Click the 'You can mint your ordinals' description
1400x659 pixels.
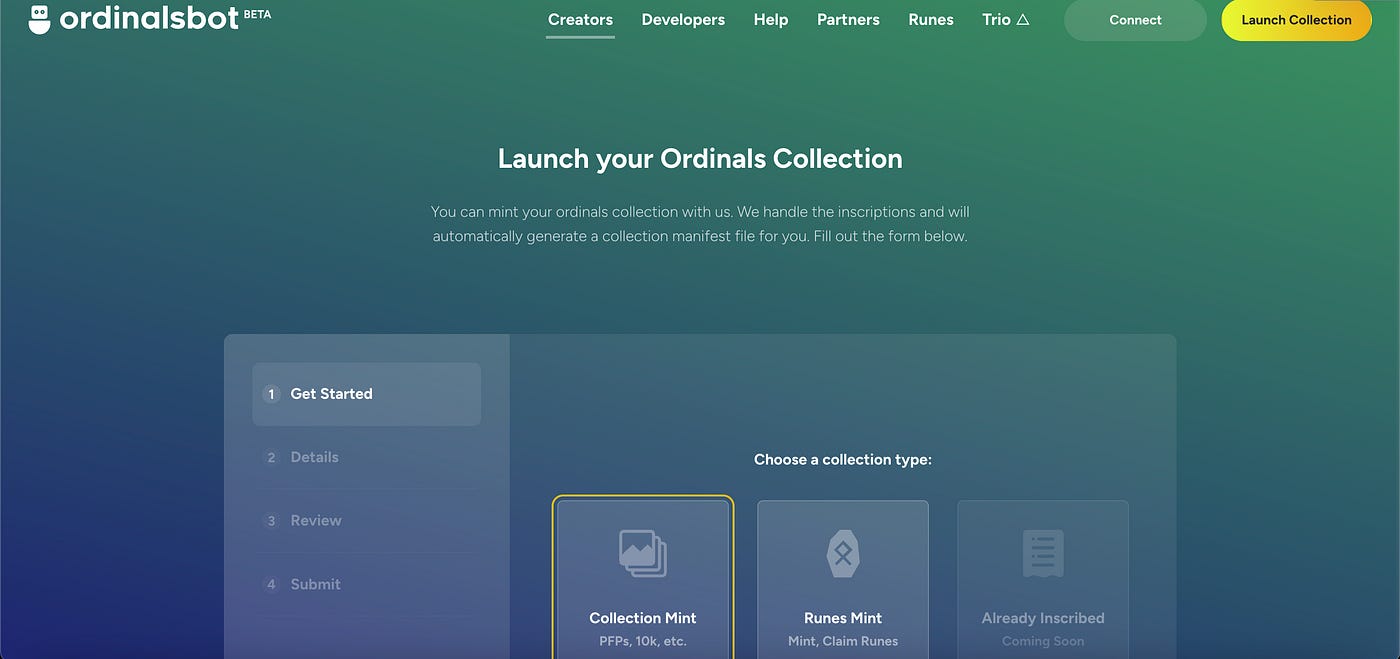[700, 224]
